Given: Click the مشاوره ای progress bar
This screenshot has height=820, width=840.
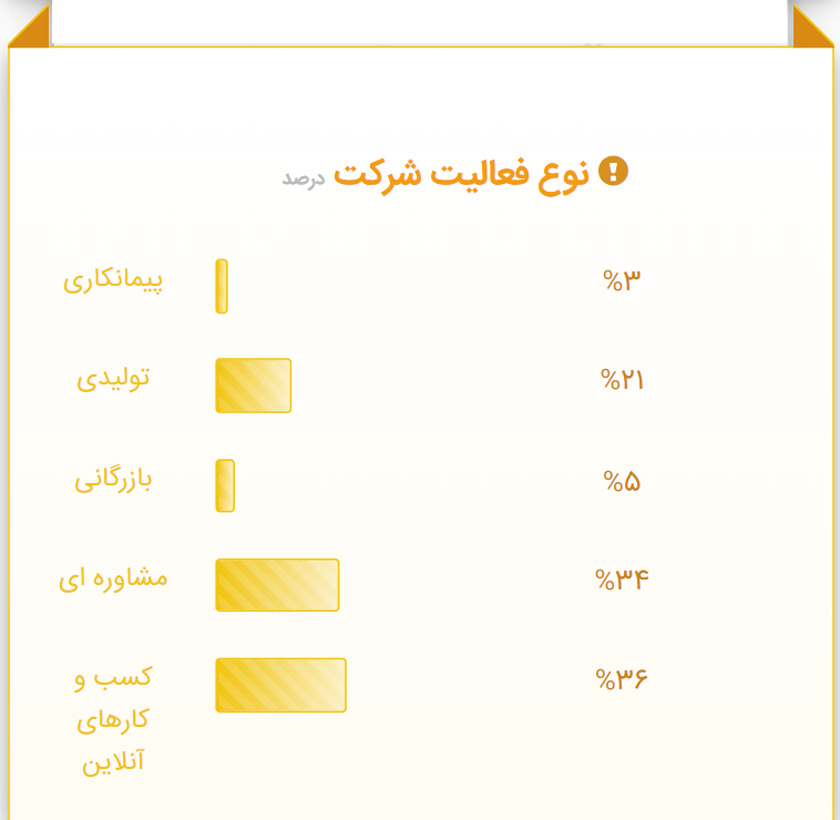Looking at the screenshot, I should [277, 585].
